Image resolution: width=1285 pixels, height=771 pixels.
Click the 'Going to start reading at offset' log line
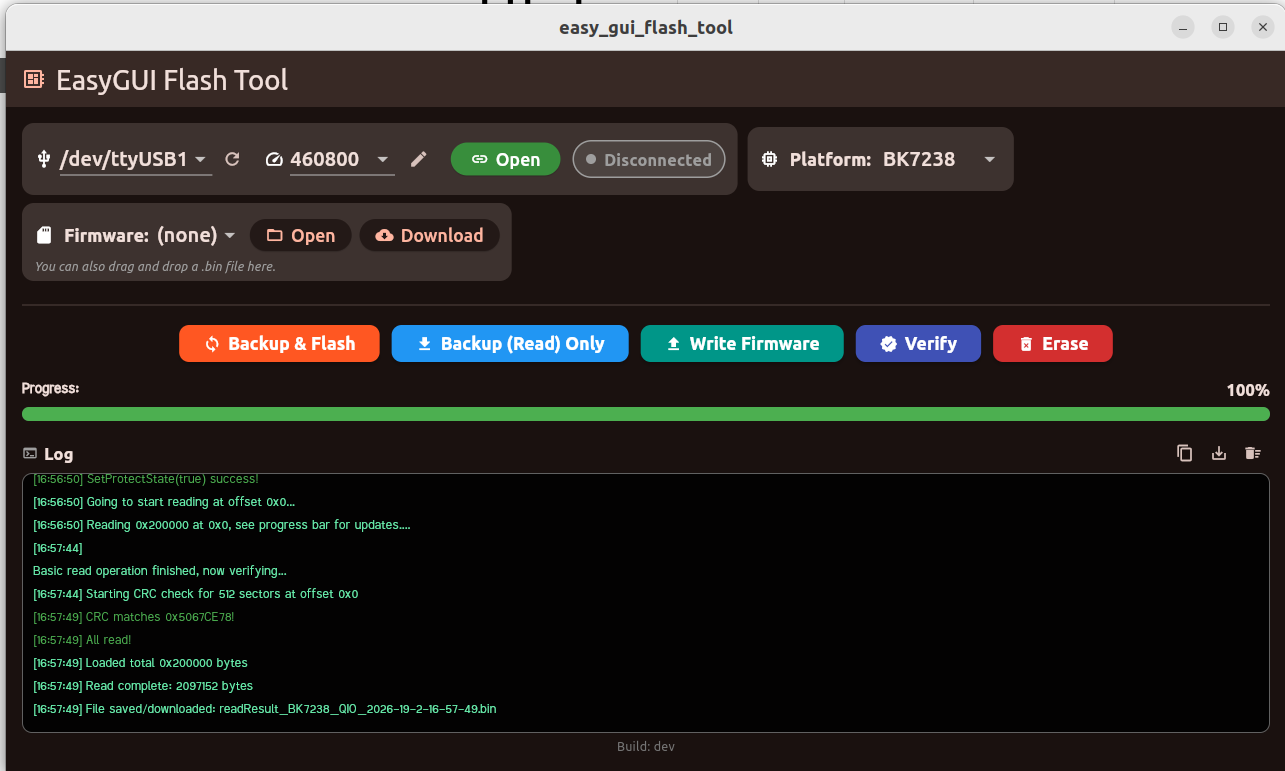[164, 502]
